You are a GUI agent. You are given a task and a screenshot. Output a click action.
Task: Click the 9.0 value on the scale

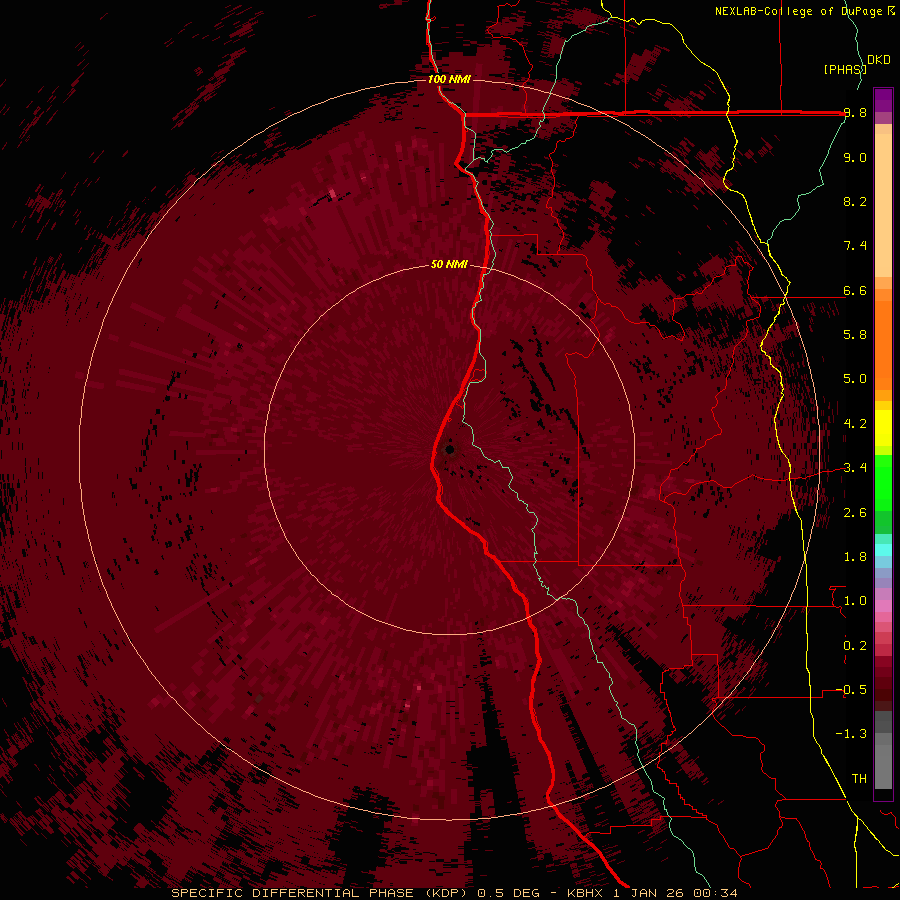[855, 158]
